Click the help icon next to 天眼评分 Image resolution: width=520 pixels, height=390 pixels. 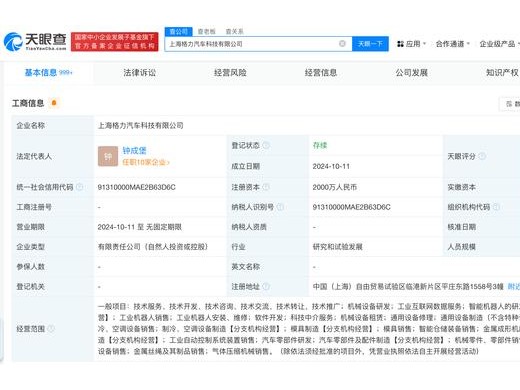pos(482,156)
